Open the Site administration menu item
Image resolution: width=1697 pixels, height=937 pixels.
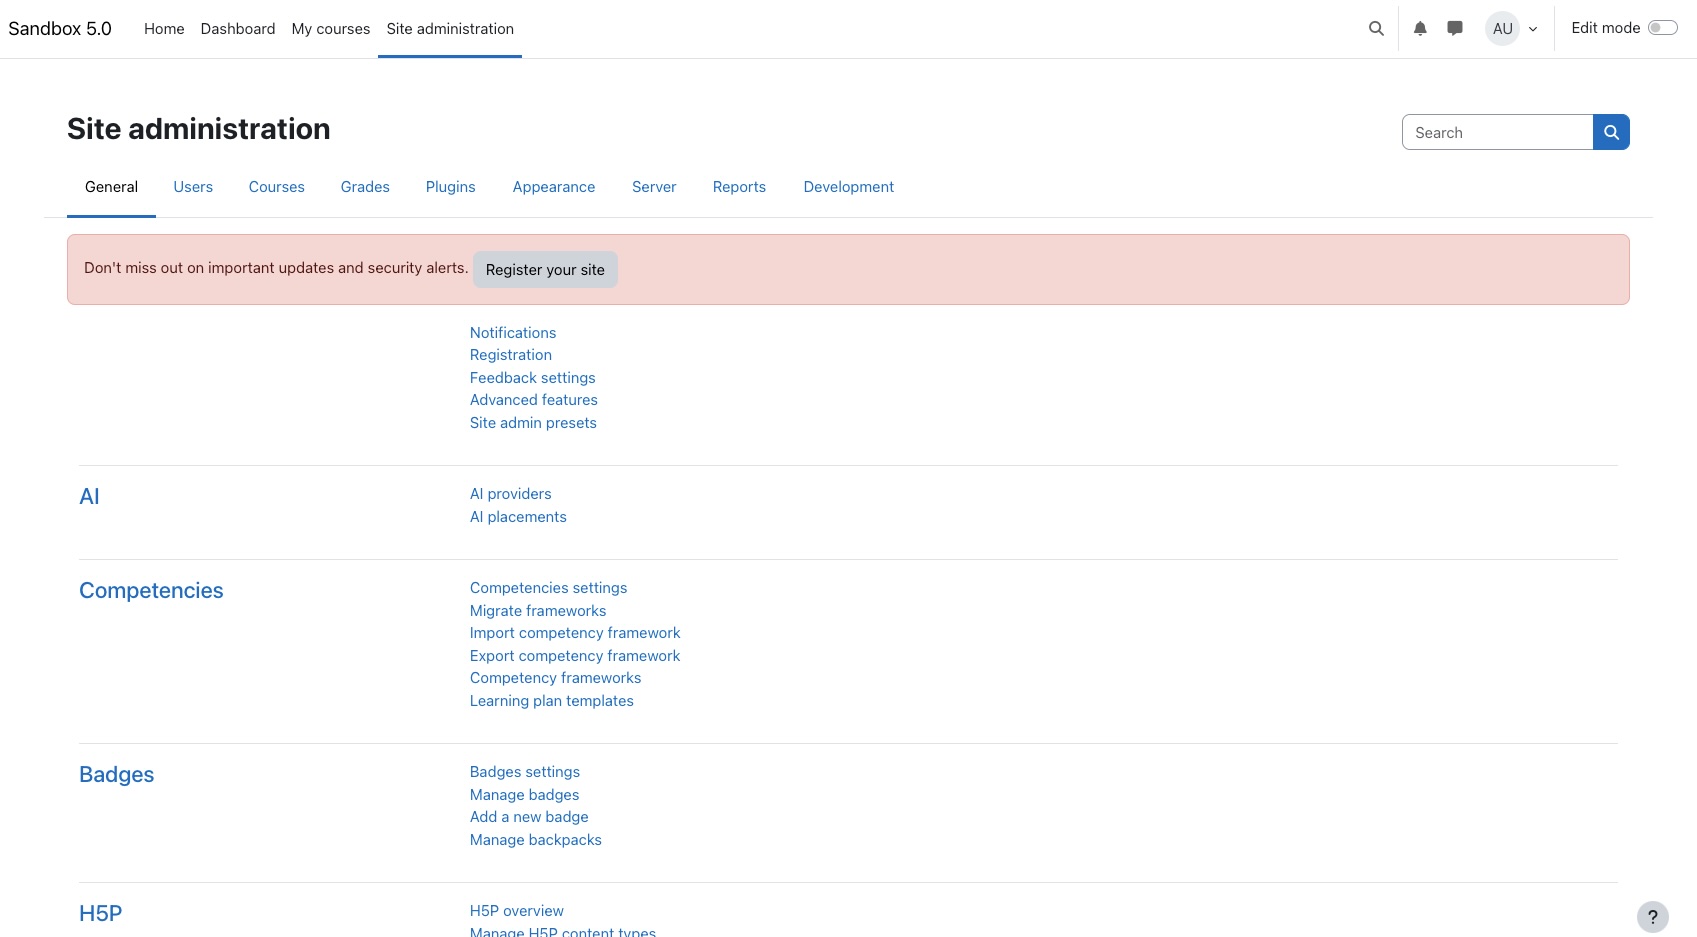point(450,28)
